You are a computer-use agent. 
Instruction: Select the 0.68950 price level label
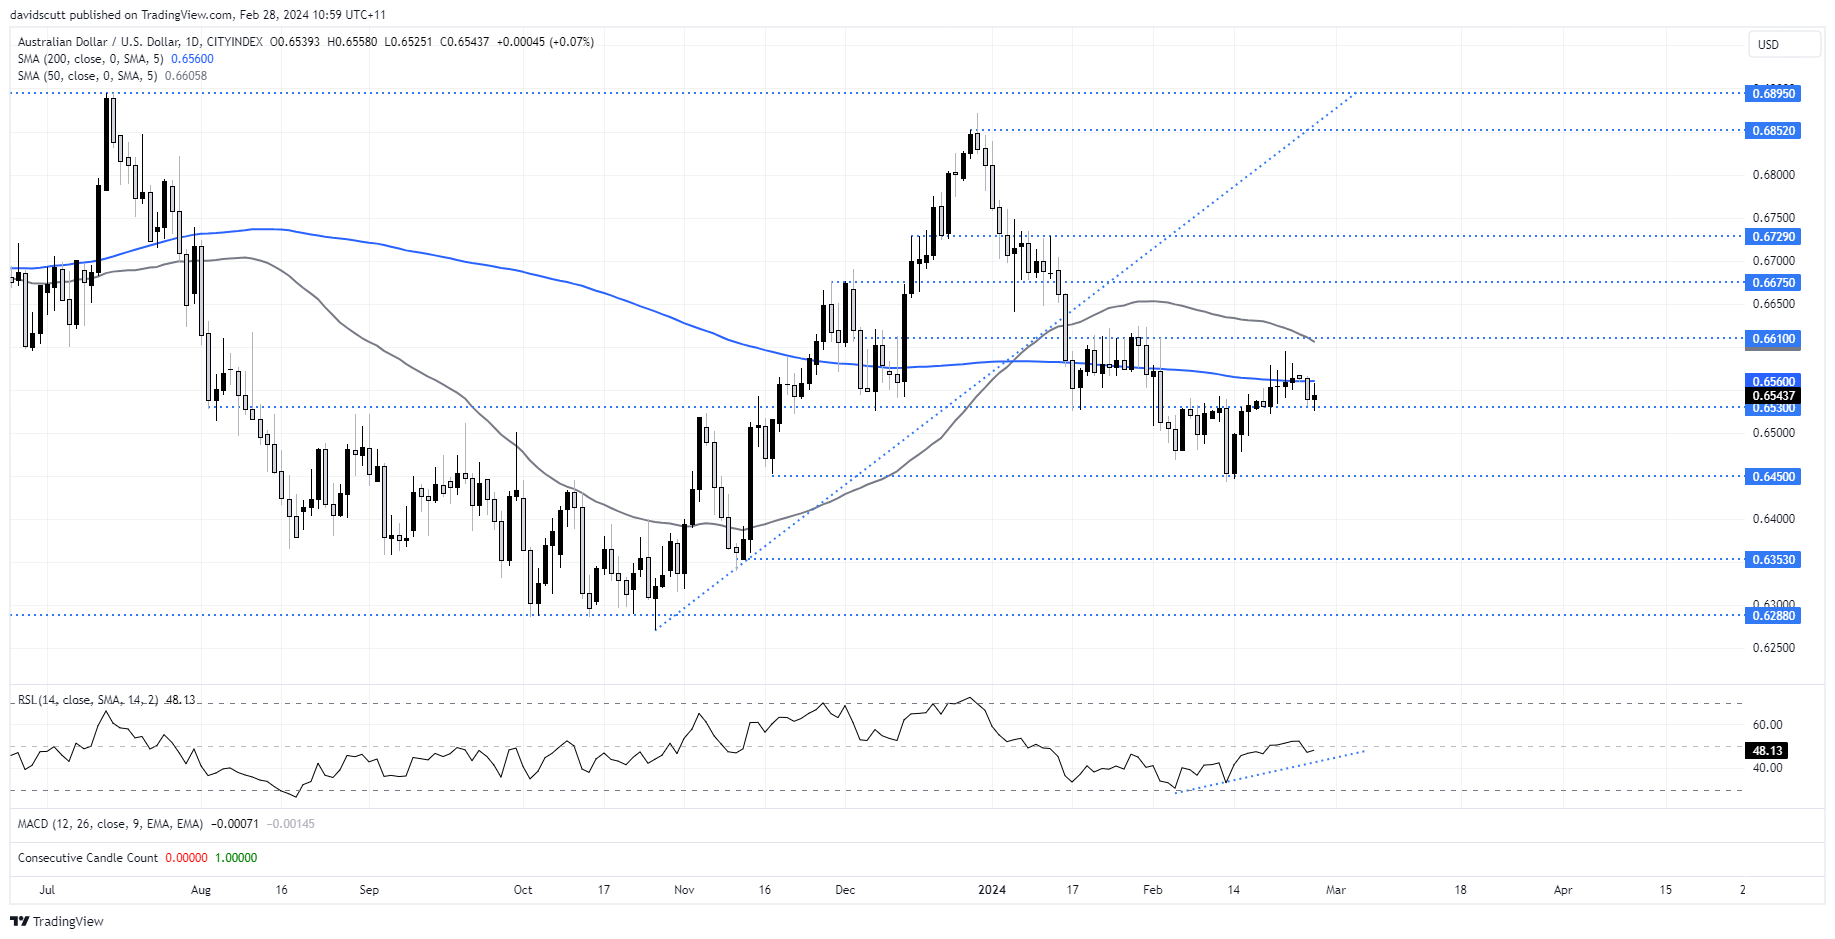point(1773,93)
